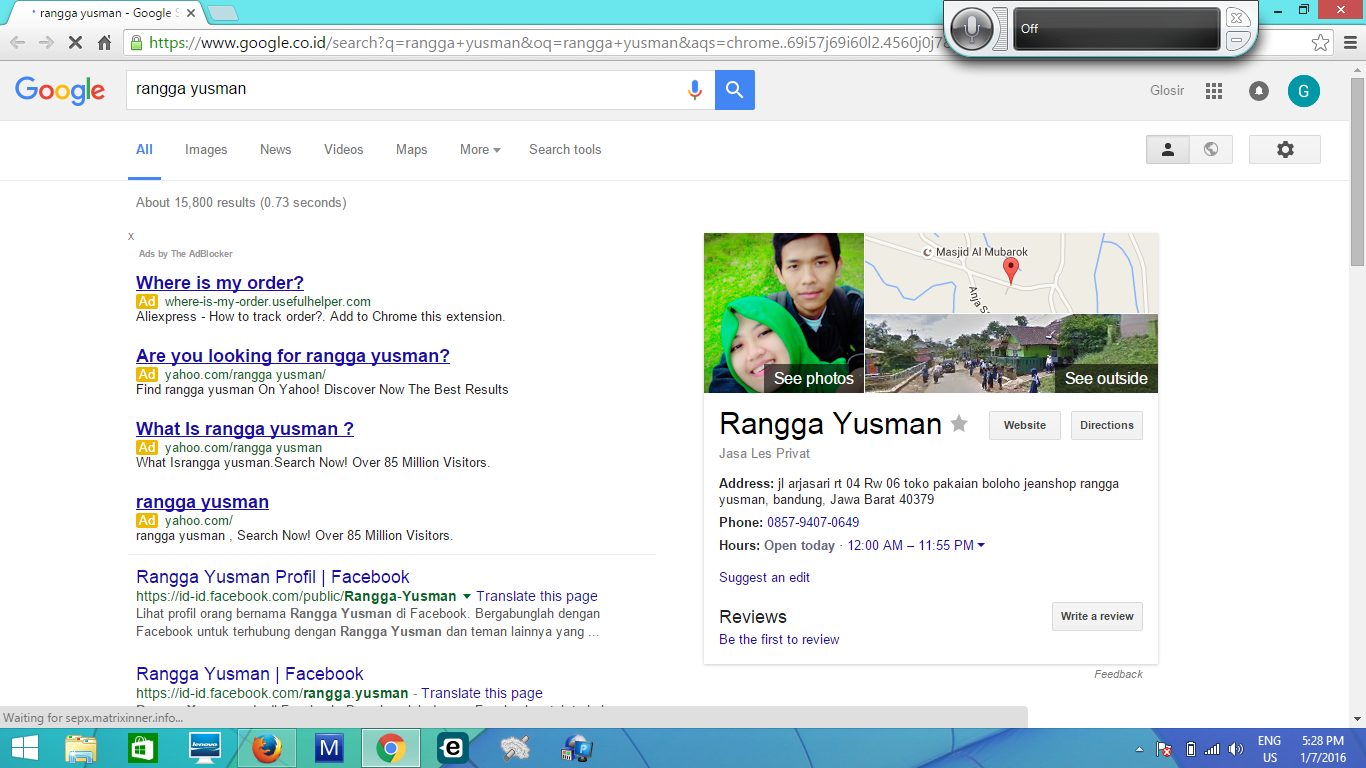Click the blue magnifier search button

(735, 90)
